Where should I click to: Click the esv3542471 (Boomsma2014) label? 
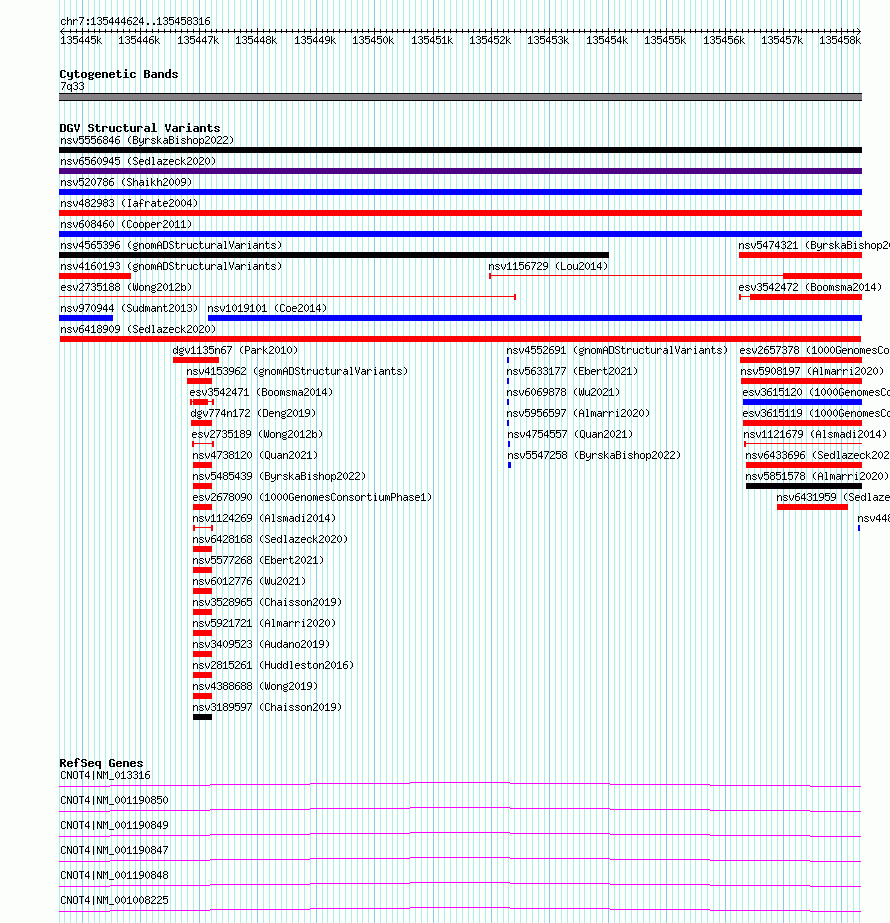261,392
